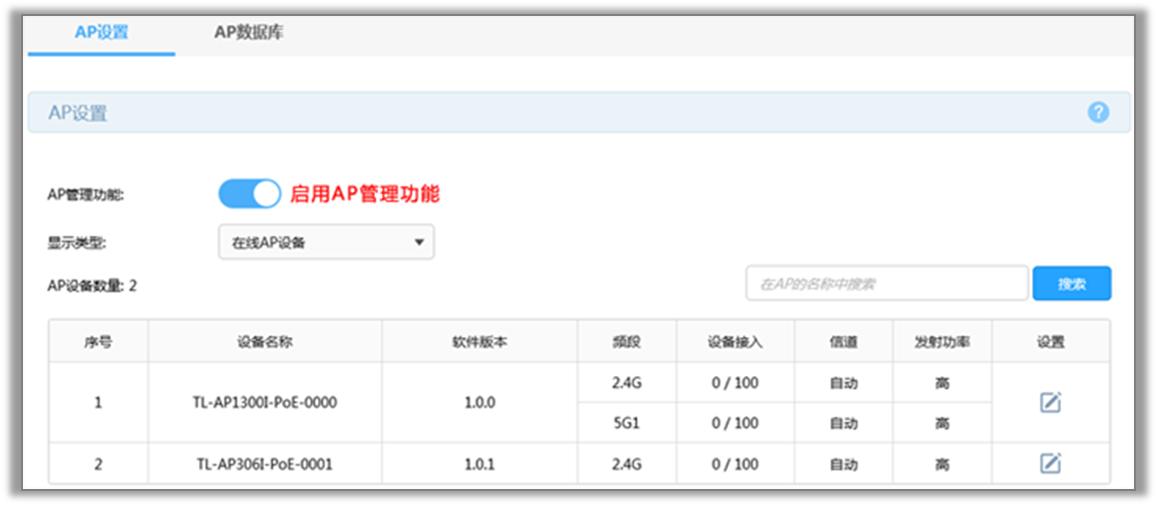This screenshot has height=505, width=1157.
Task: Click the 软件版本 column header
Action: coord(480,342)
